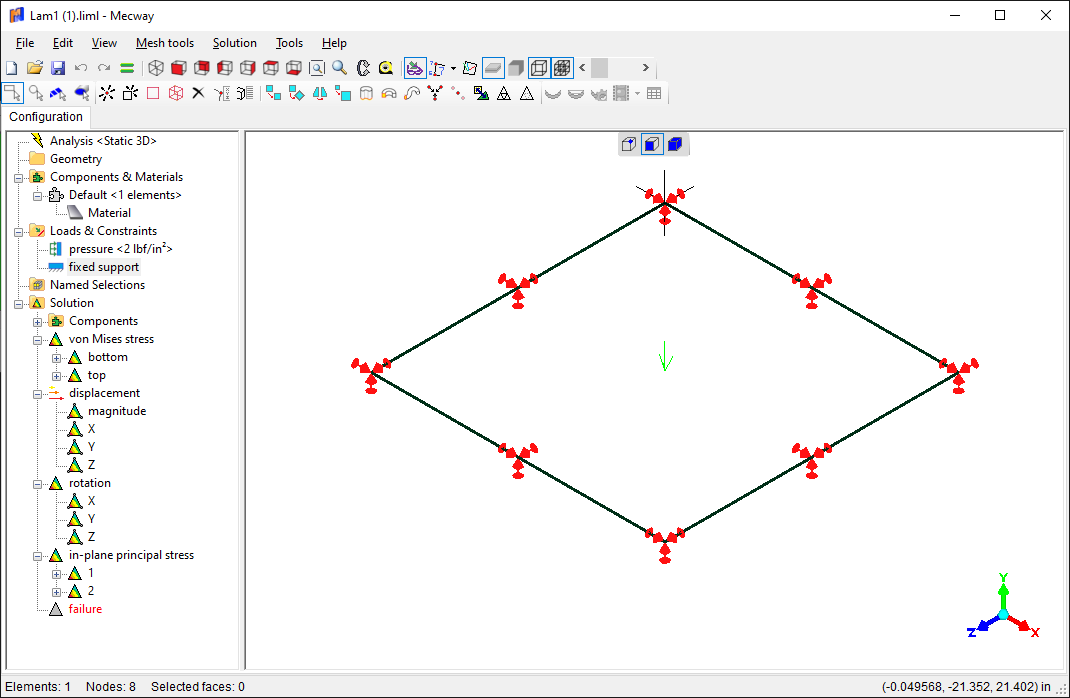Click the red square quad-face icon

click(x=153, y=93)
